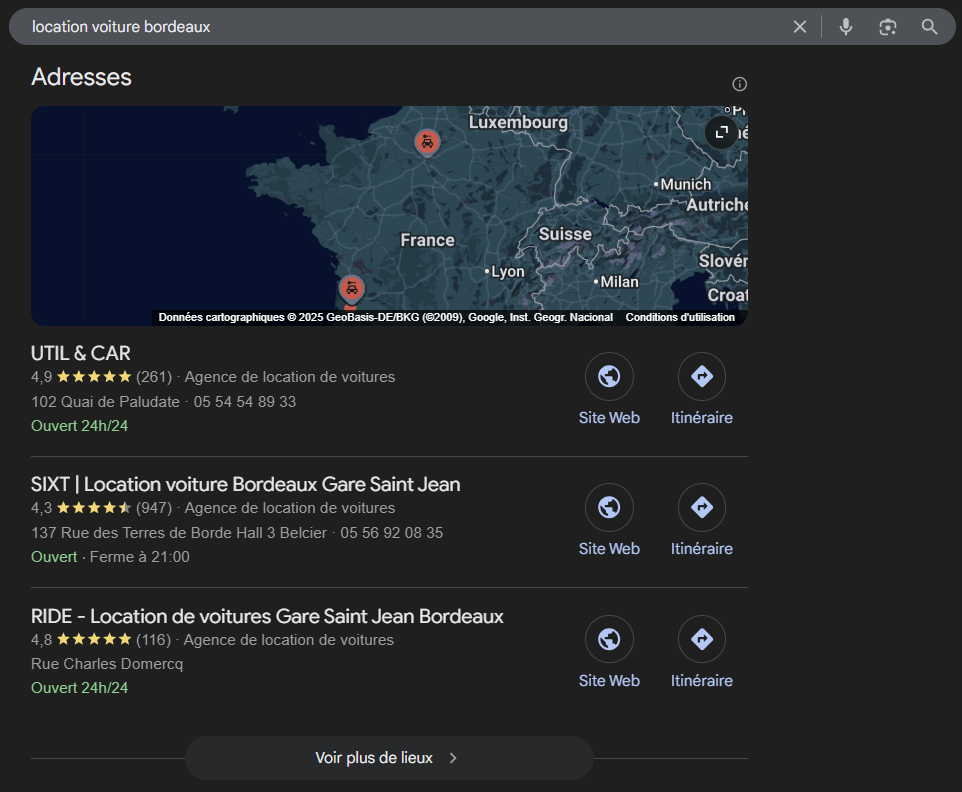
Task: Open the Voir plus de lieux list
Action: tap(389, 758)
